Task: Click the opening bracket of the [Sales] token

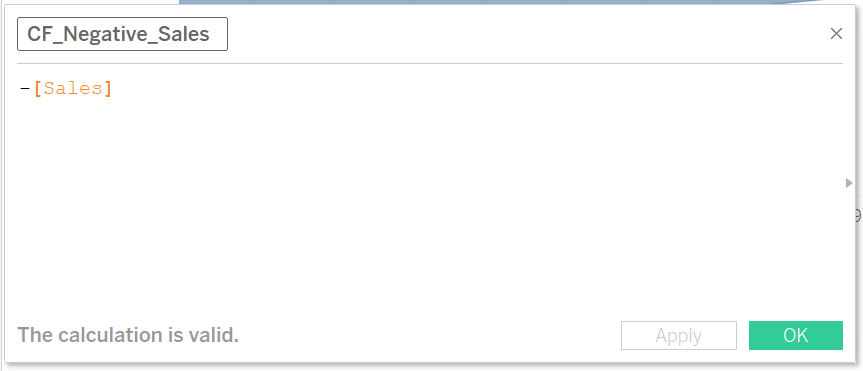Action: click(x=37, y=89)
